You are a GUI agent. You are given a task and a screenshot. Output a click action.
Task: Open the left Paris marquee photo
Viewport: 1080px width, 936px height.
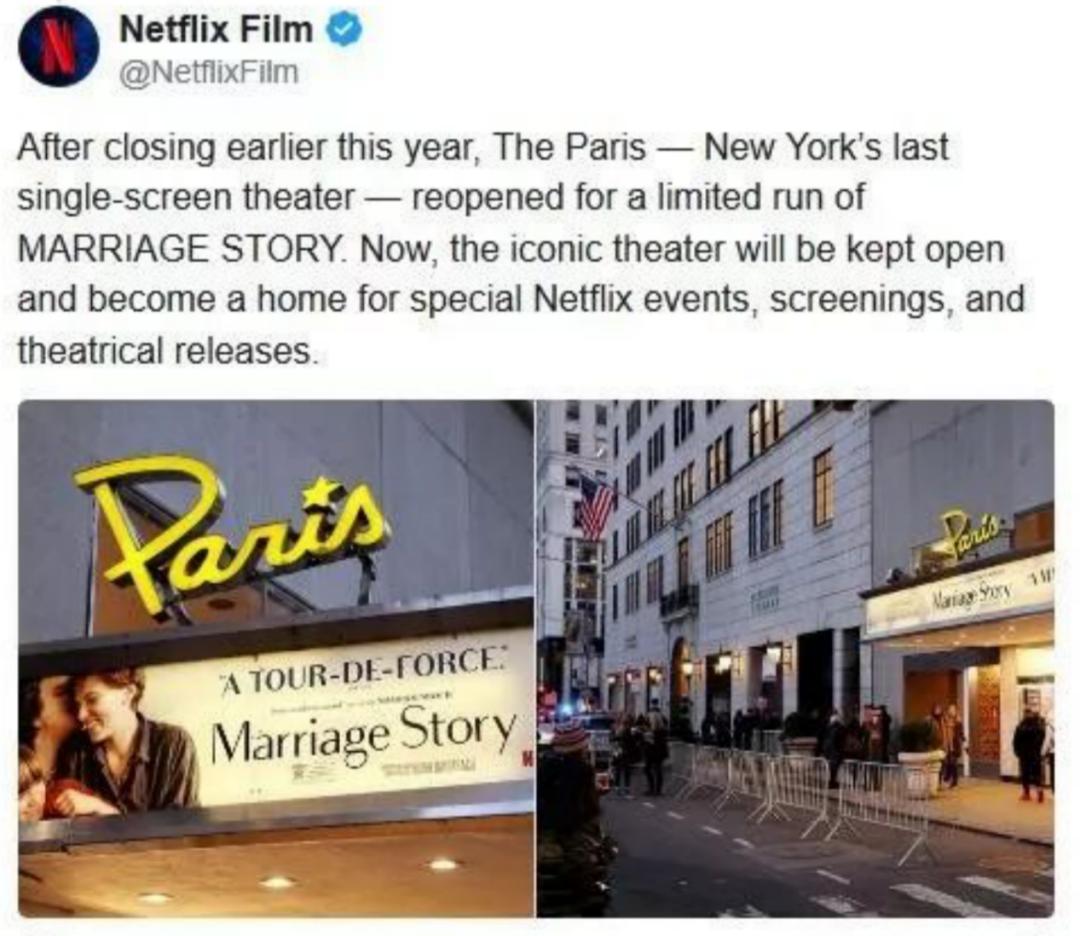(276, 658)
